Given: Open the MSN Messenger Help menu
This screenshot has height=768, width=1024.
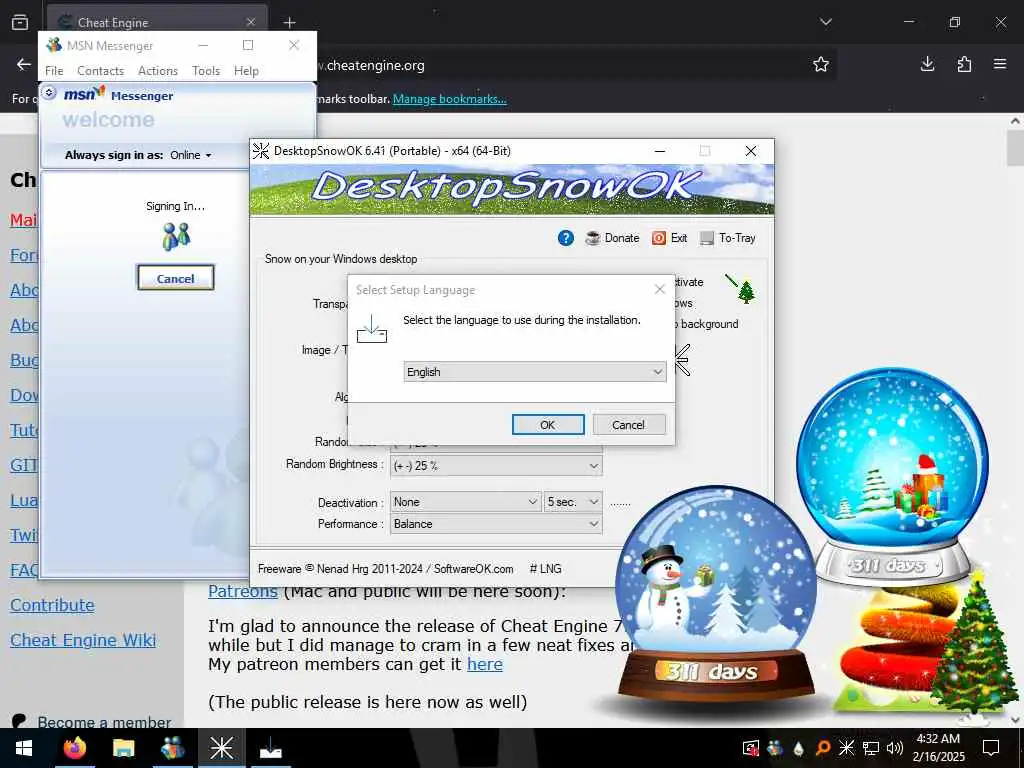Looking at the screenshot, I should [246, 71].
